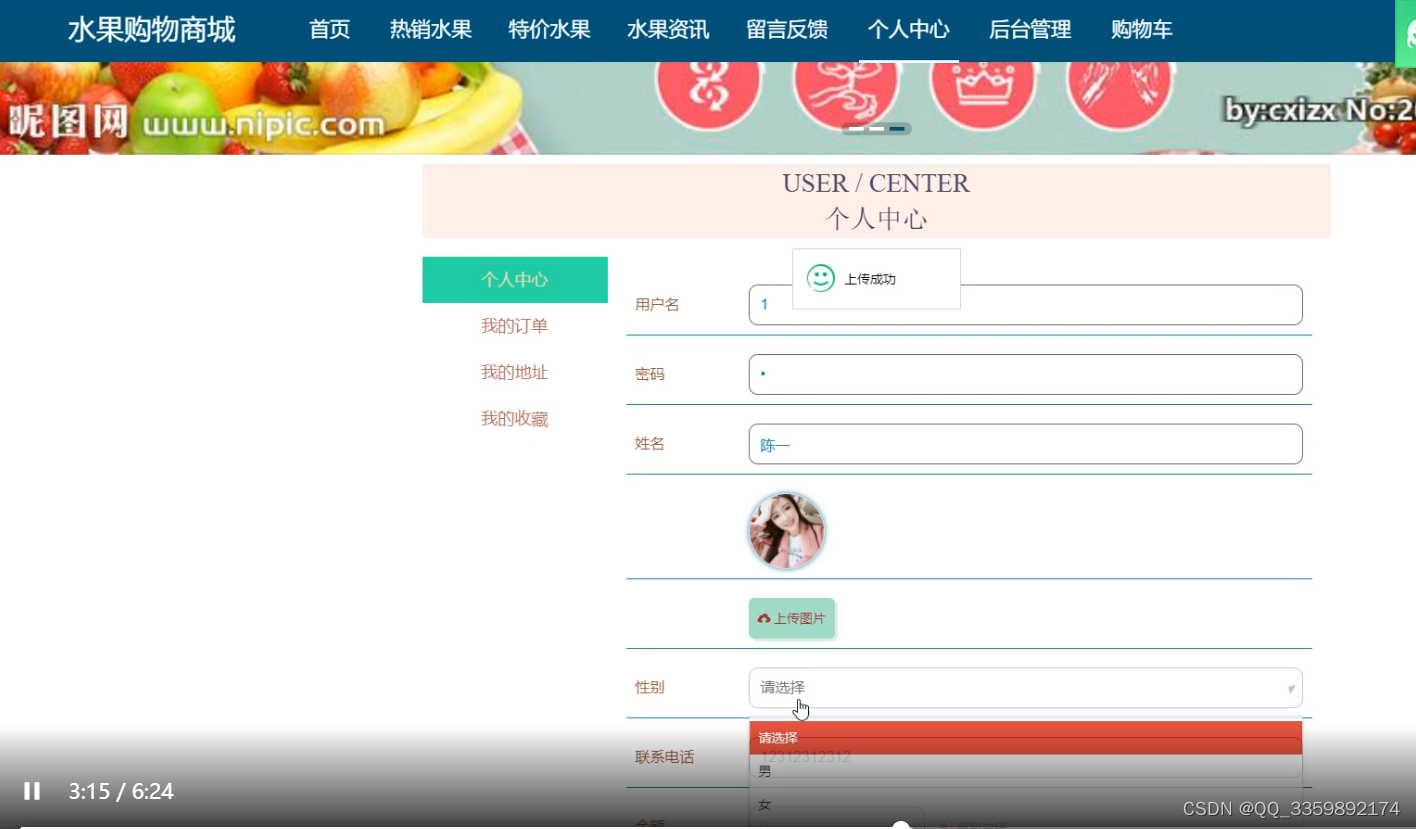Click the user avatar photo

[x=787, y=531]
